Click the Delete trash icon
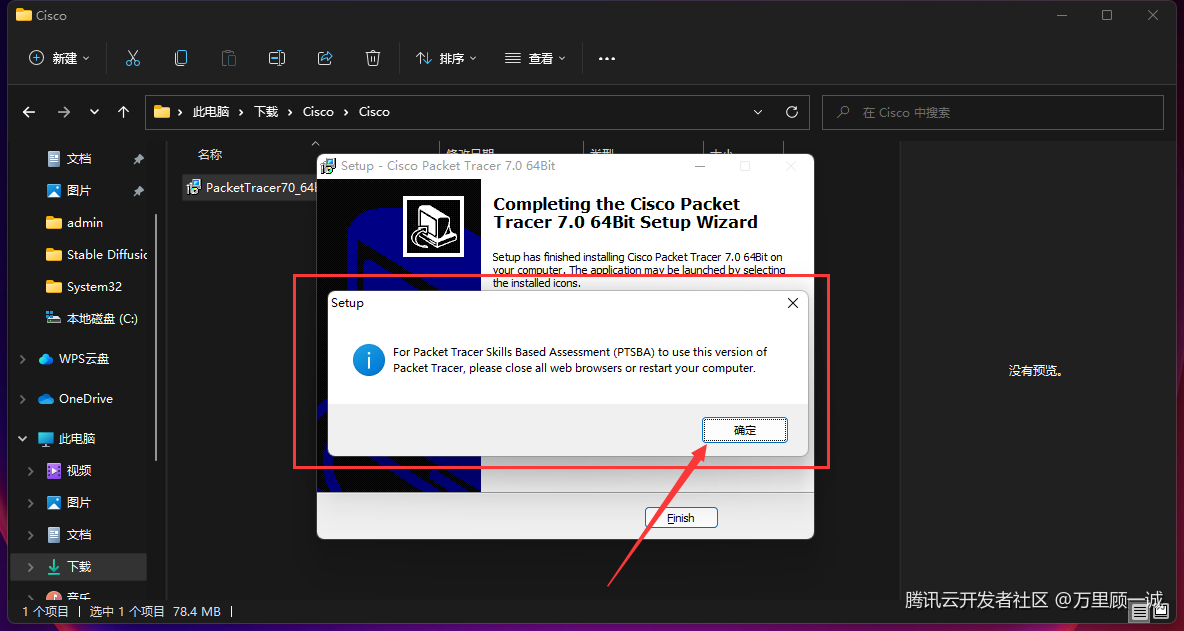1184x631 pixels. point(372,58)
